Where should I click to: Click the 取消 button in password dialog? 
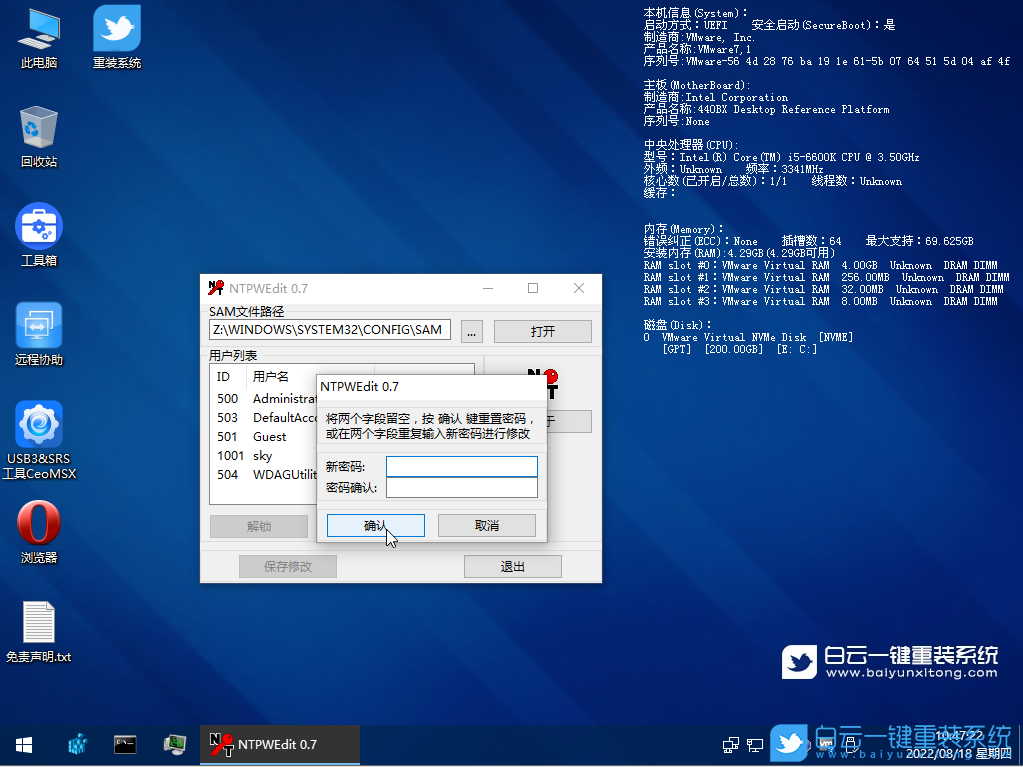pos(487,525)
